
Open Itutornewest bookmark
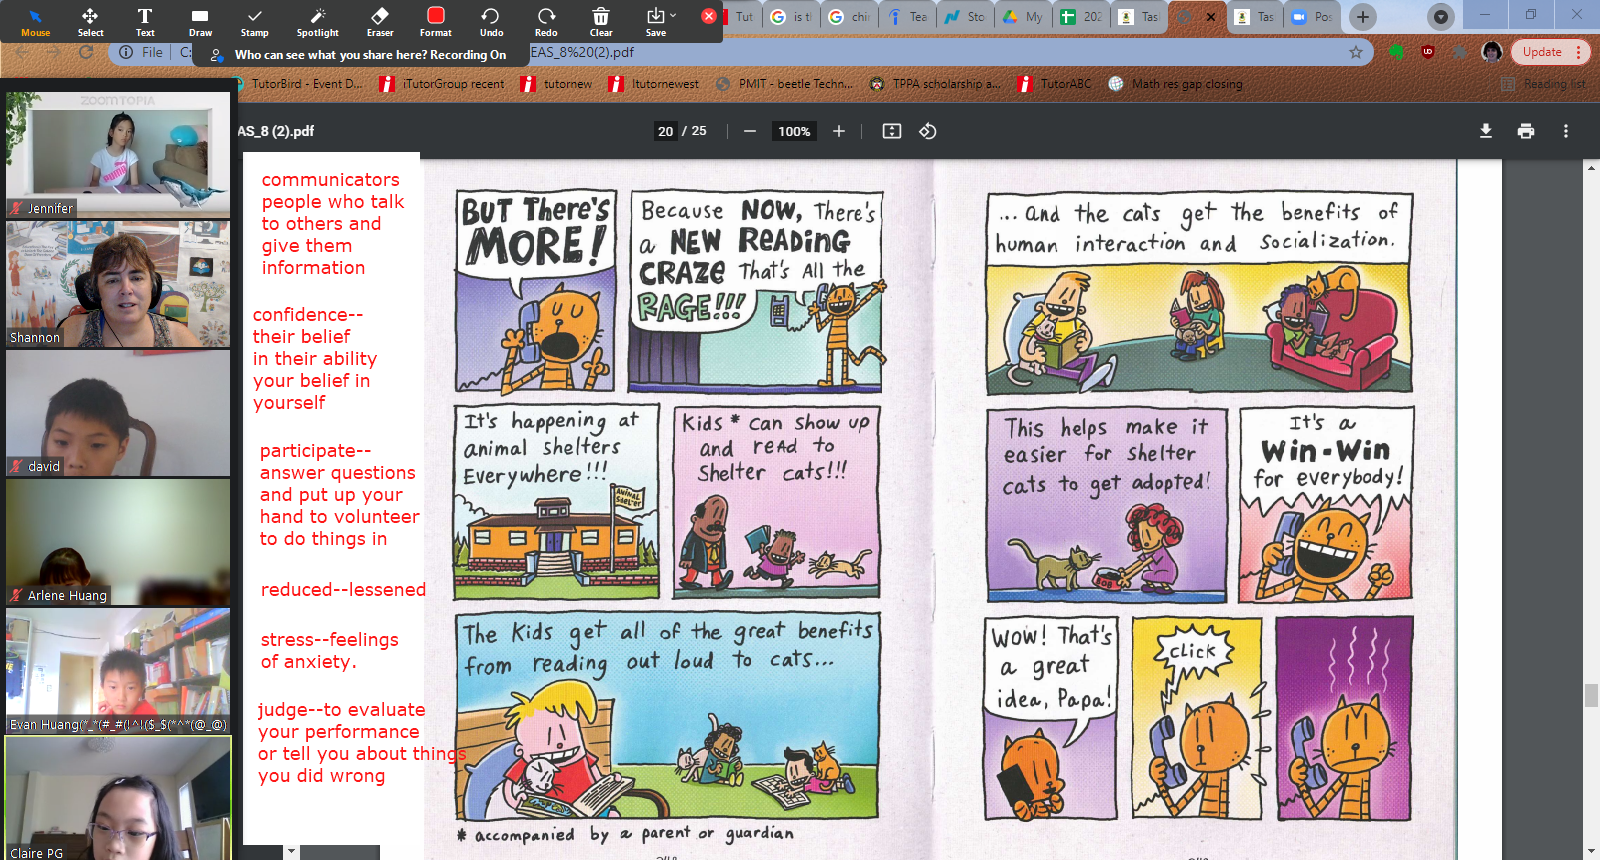[x=654, y=84]
